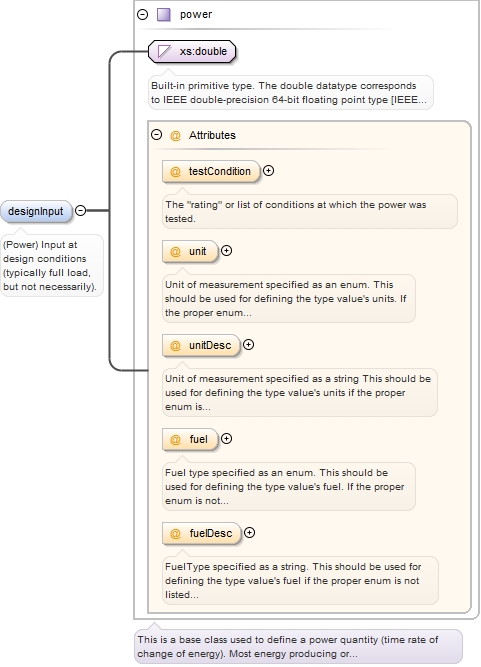Collapse the designInput element node
481x667 pixels.
[x=80, y=210]
